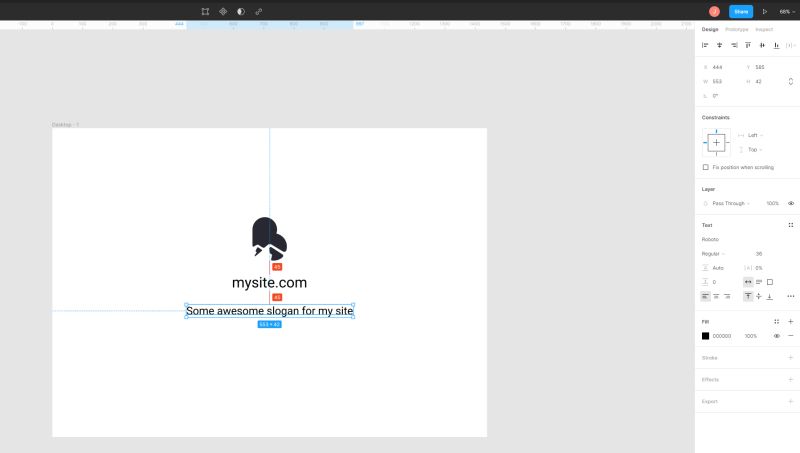Click the Create link icon in toolbar
This screenshot has height=453, width=800.
259,11
